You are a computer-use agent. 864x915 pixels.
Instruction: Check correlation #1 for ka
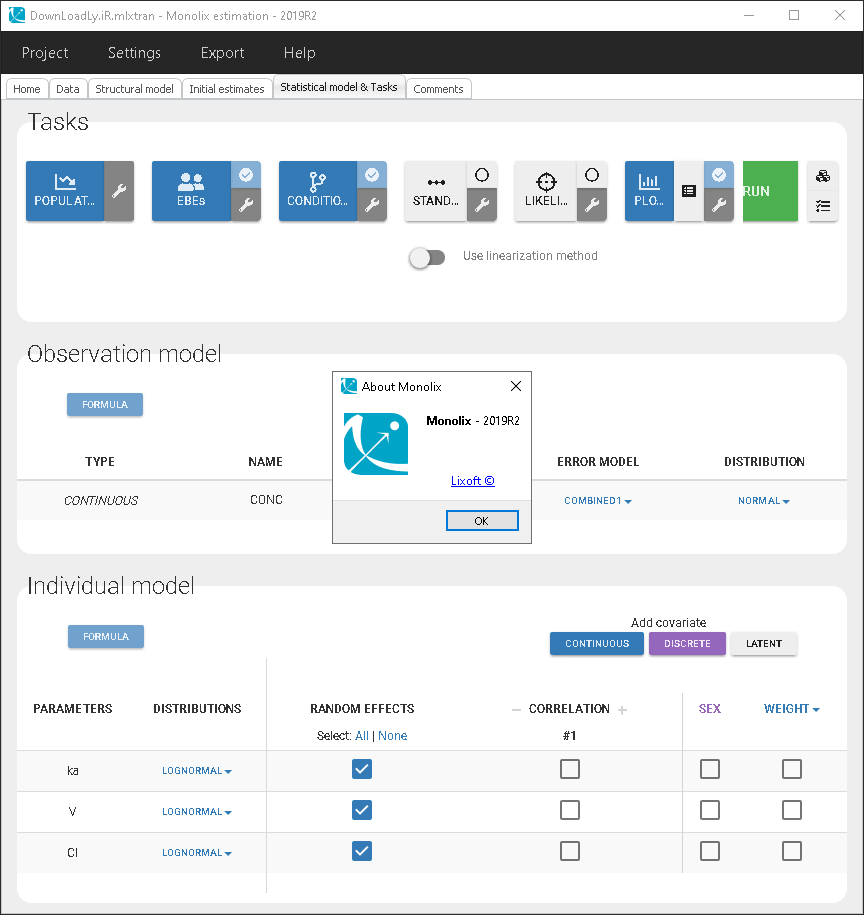tap(570, 769)
